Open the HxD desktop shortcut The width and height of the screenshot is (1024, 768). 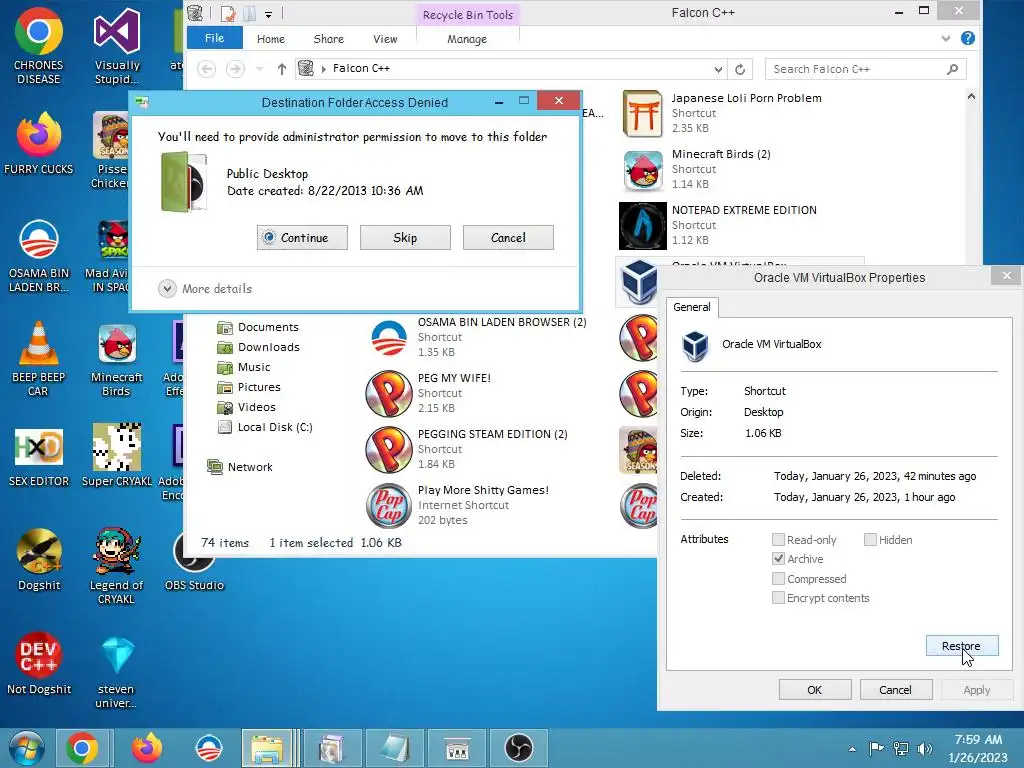coord(39,457)
